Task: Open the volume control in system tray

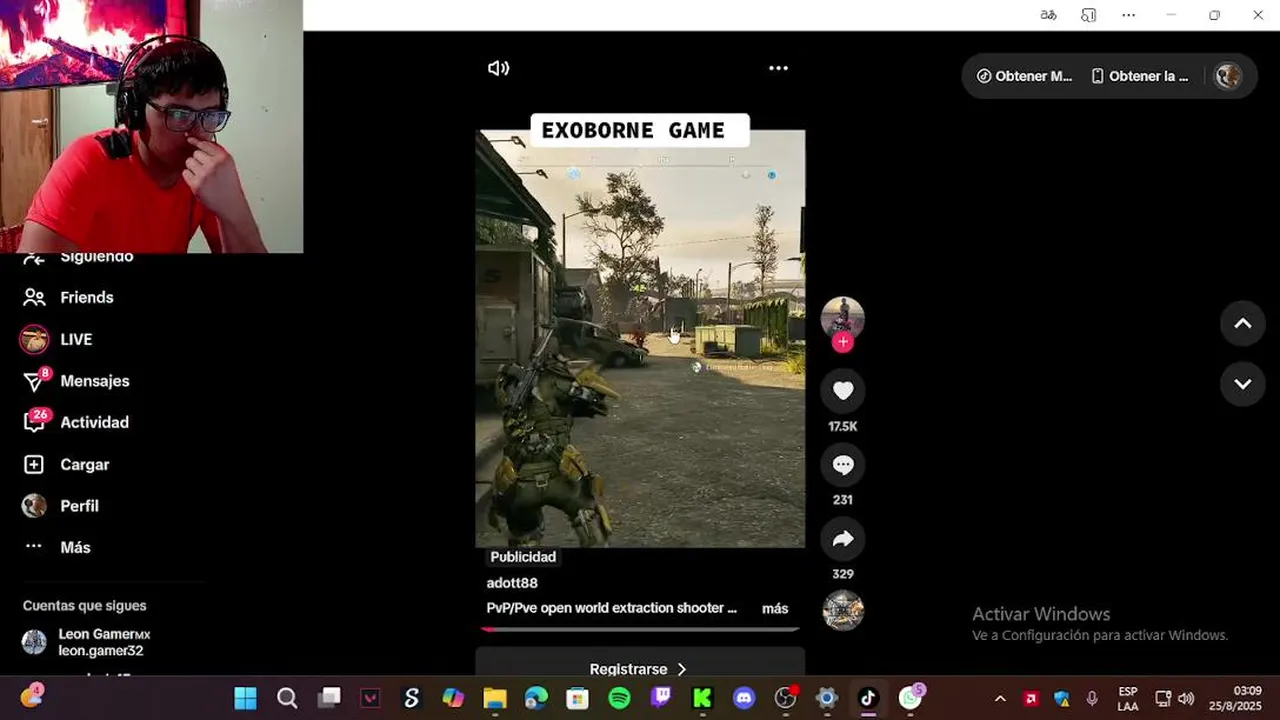Action: tap(1186, 699)
